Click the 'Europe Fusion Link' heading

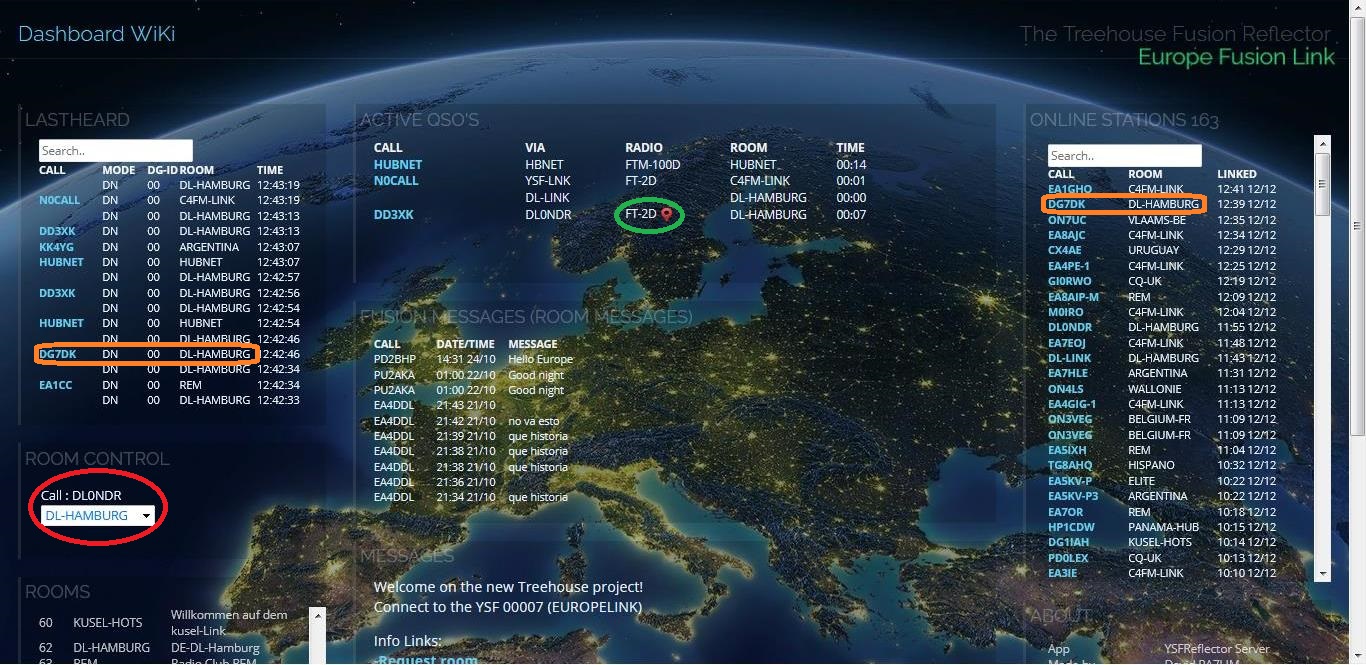point(1237,57)
